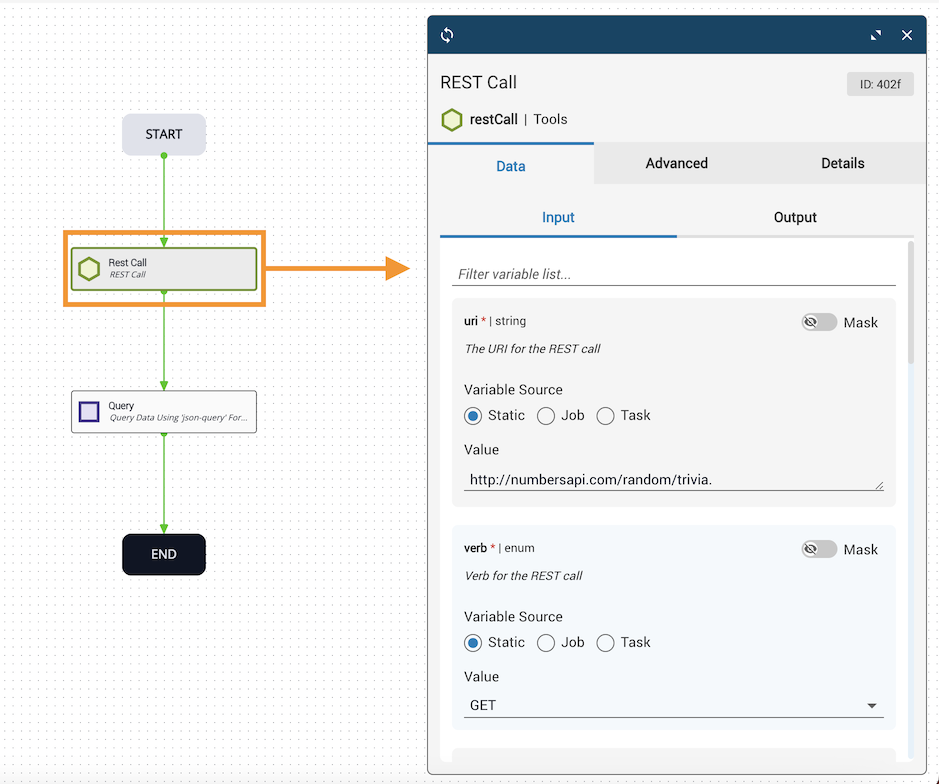Toggle the Mask switch for verb
The height and width of the screenshot is (784, 939).
819,549
